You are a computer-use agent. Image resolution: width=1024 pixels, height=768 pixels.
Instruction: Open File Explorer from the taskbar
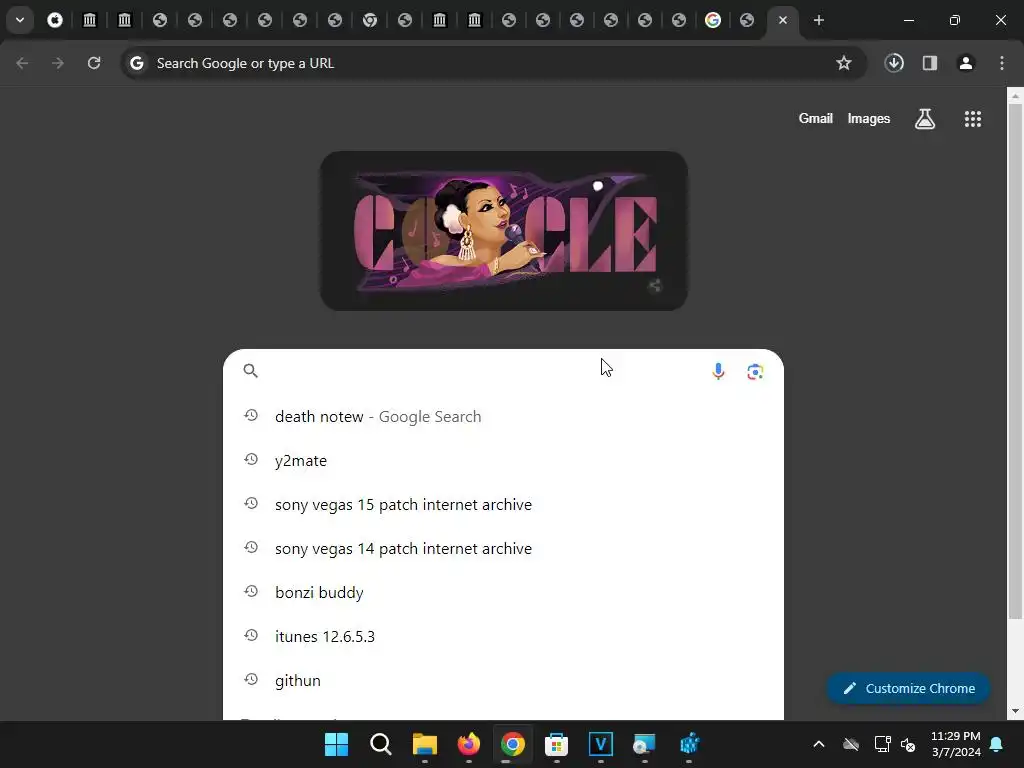424,744
